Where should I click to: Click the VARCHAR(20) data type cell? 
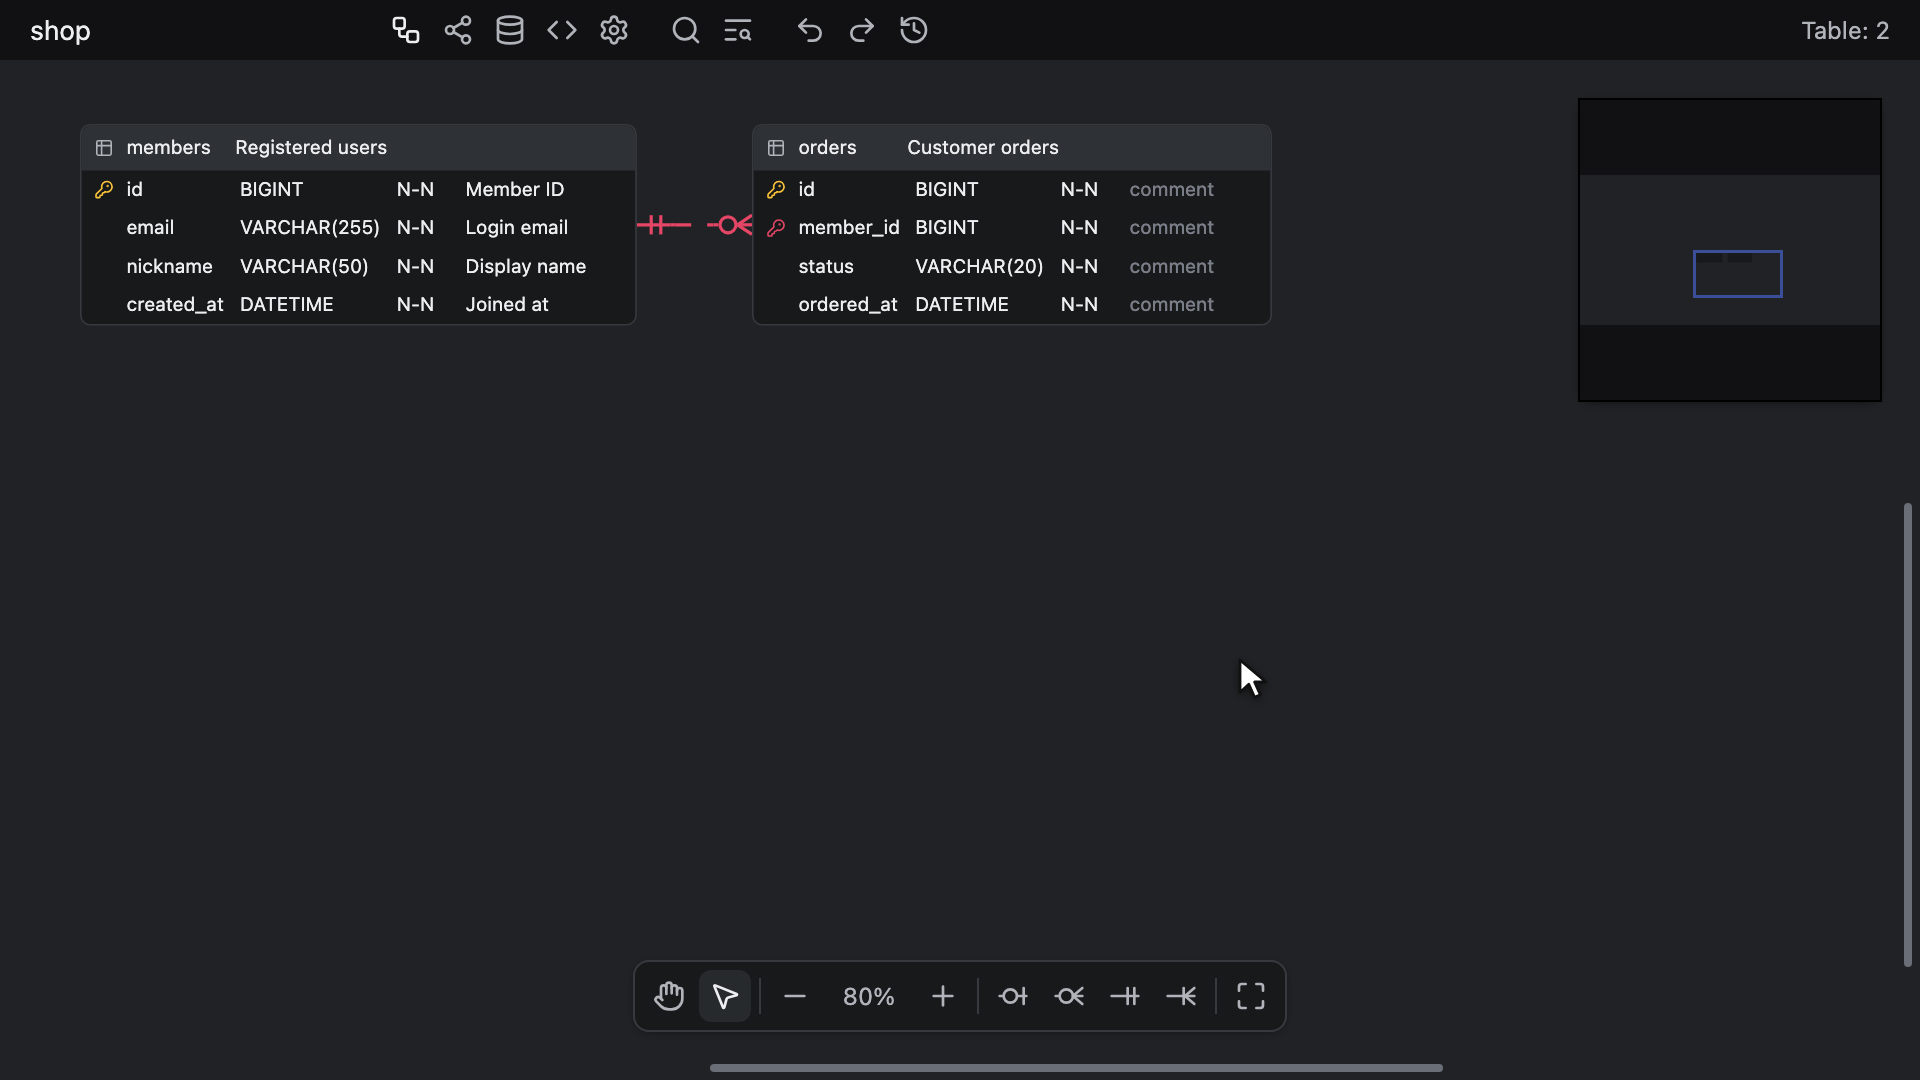[979, 266]
